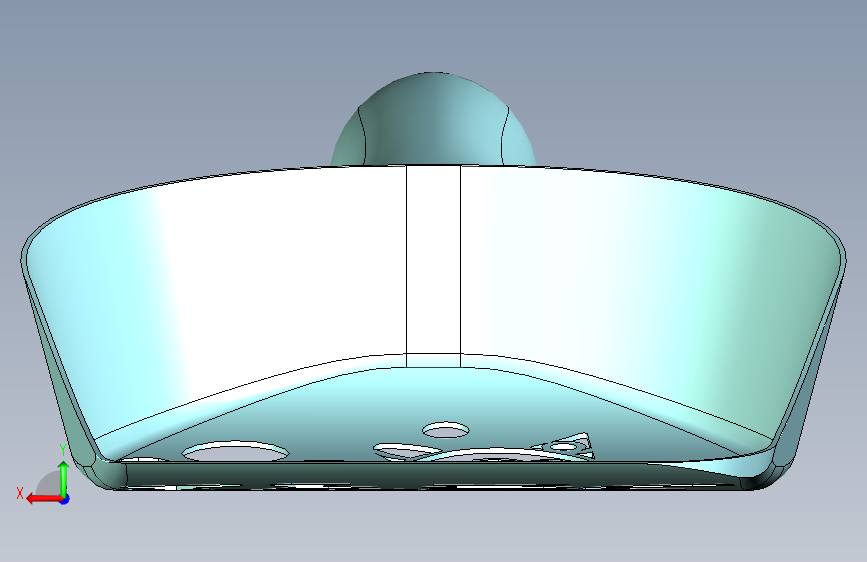Select the spherical dome atop the model

[434, 119]
